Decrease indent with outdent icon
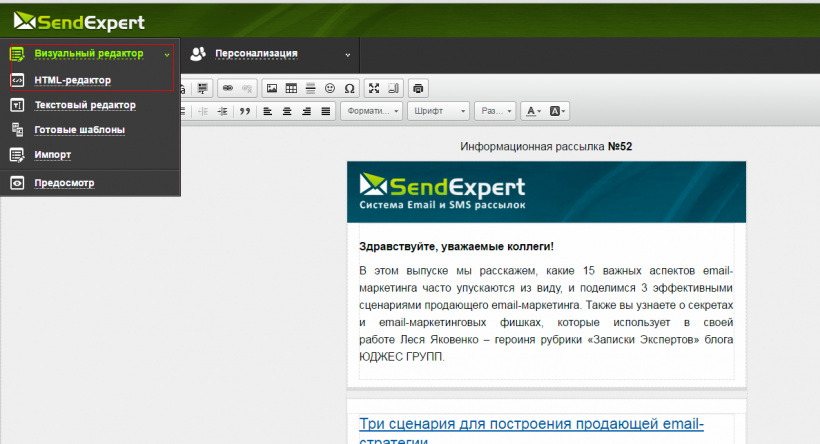The image size is (820, 444). point(203,111)
